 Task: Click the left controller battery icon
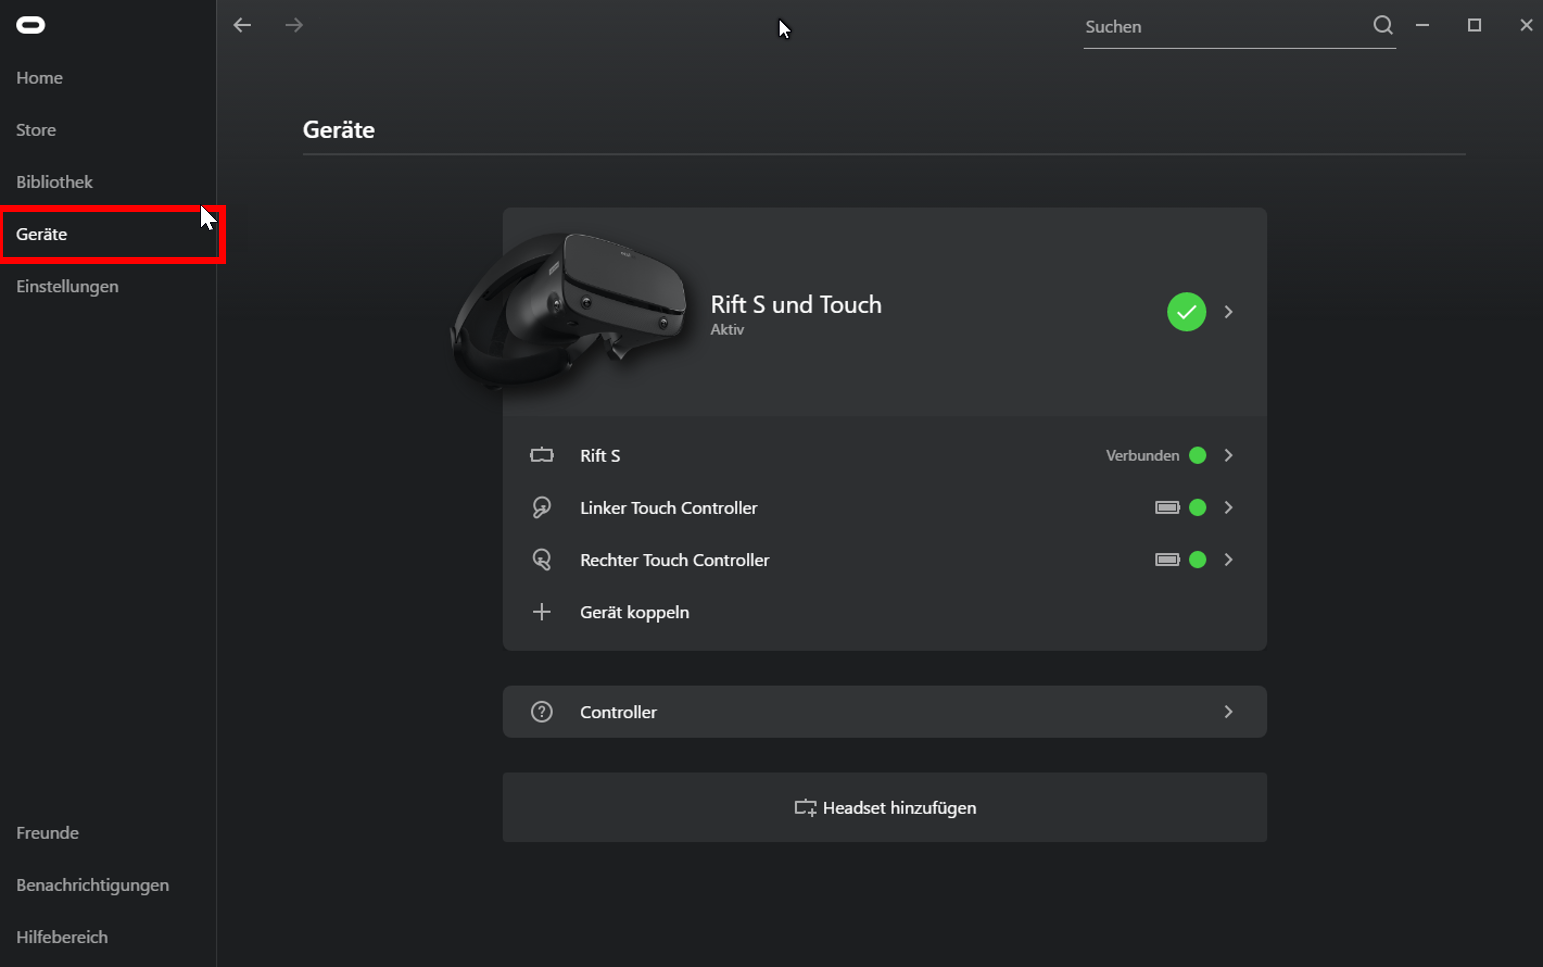click(1167, 507)
